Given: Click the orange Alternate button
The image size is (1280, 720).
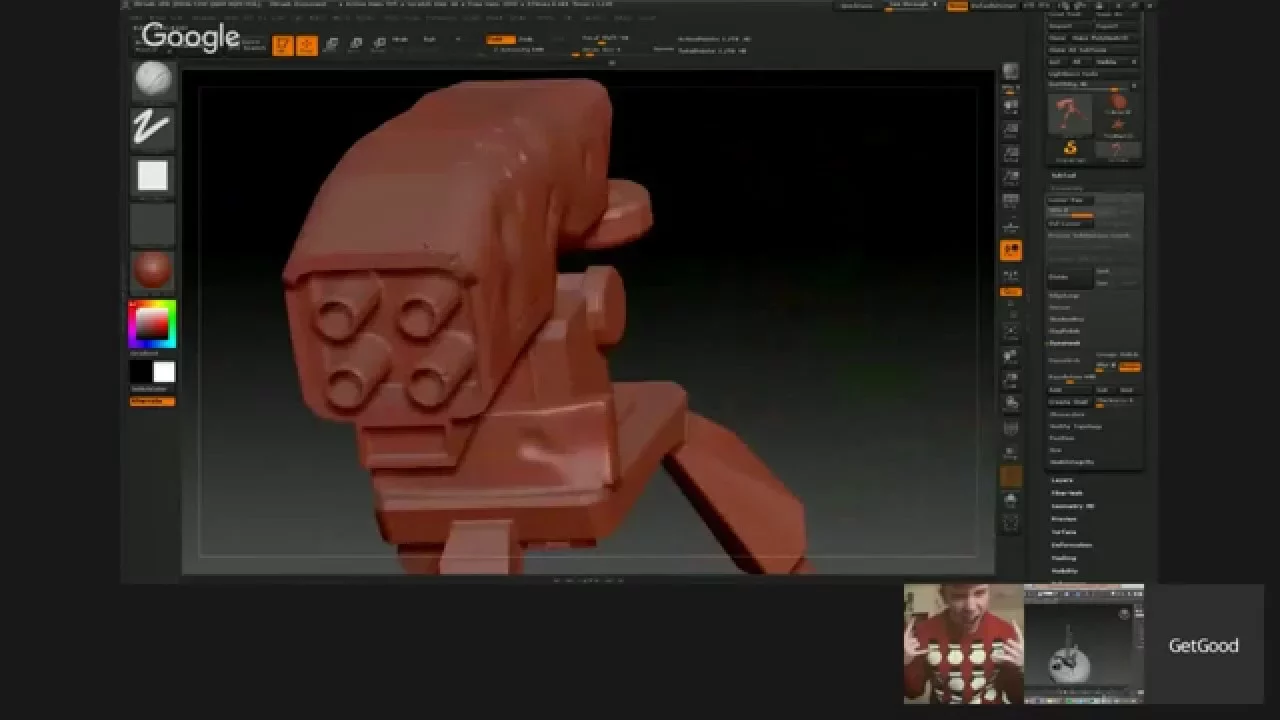Looking at the screenshot, I should (x=152, y=401).
